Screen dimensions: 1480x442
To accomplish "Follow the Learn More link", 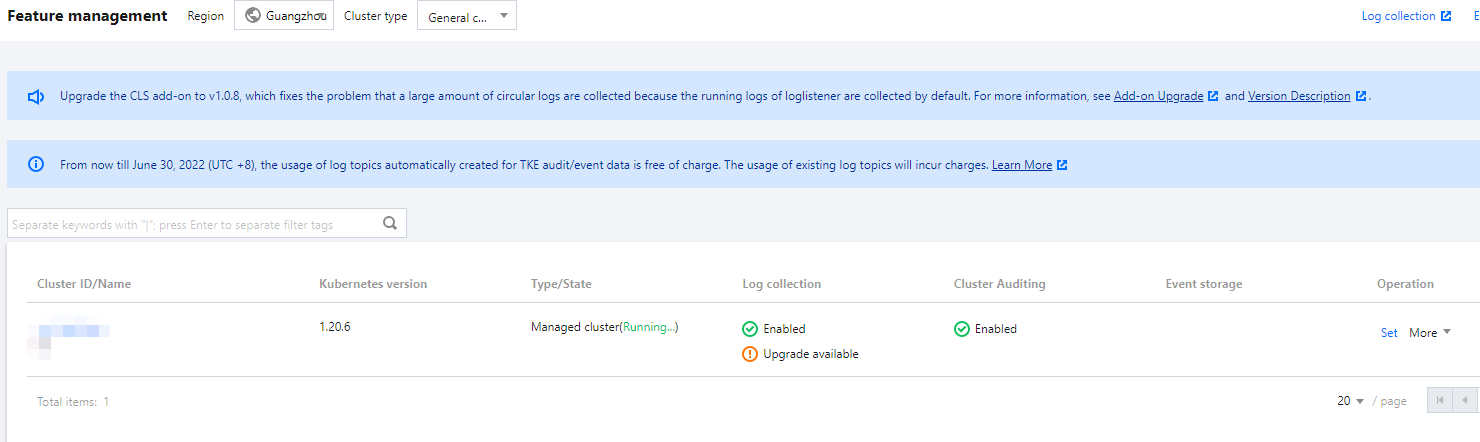I will click(1021, 165).
